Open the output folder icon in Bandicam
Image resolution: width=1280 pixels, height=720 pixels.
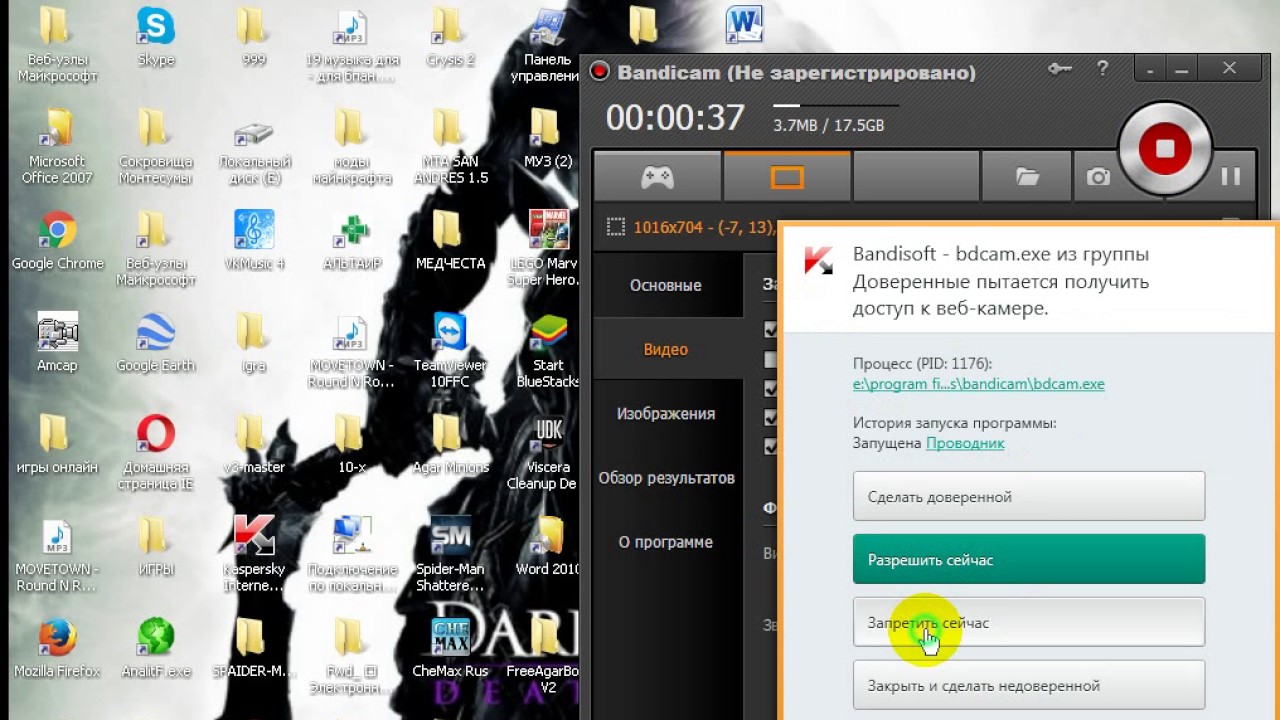pos(1027,177)
